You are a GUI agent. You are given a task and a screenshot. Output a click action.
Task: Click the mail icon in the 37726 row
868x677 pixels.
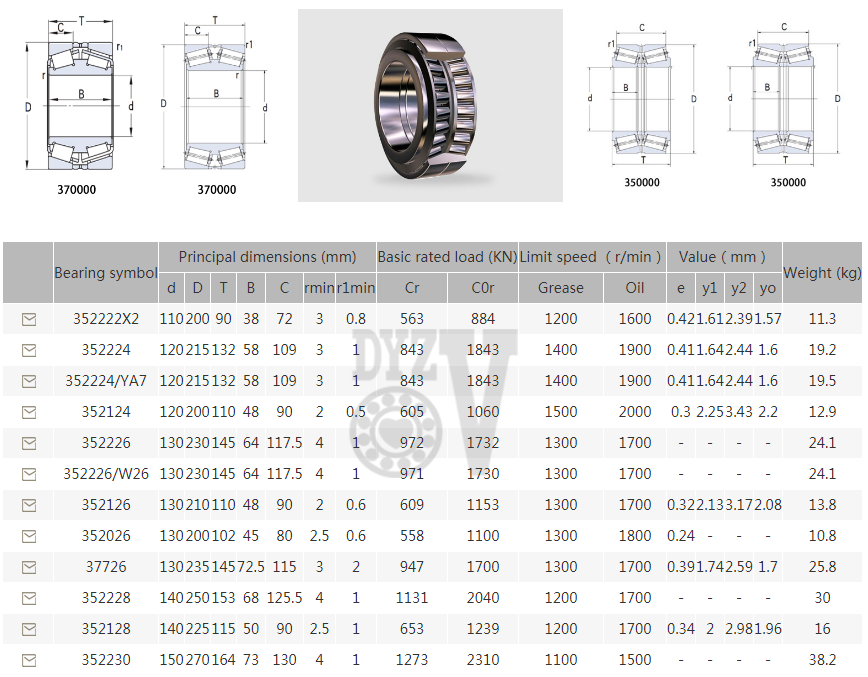tap(28, 567)
